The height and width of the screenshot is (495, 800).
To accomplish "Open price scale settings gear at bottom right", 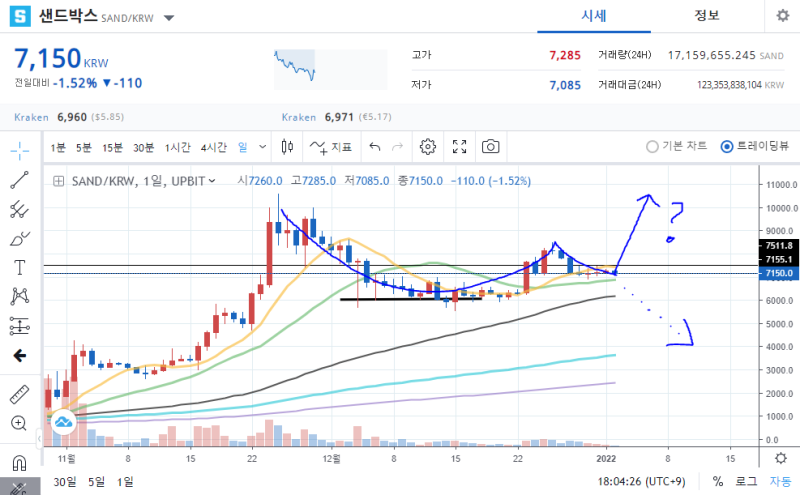I will coord(781,458).
